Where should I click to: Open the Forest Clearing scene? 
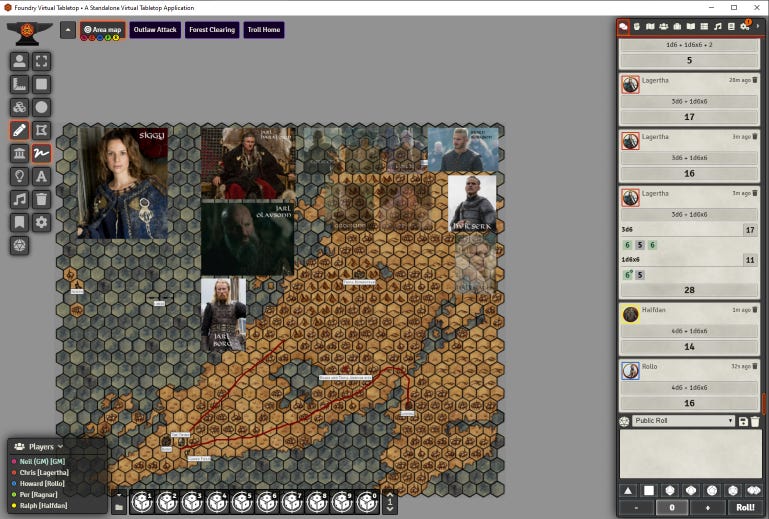point(212,30)
